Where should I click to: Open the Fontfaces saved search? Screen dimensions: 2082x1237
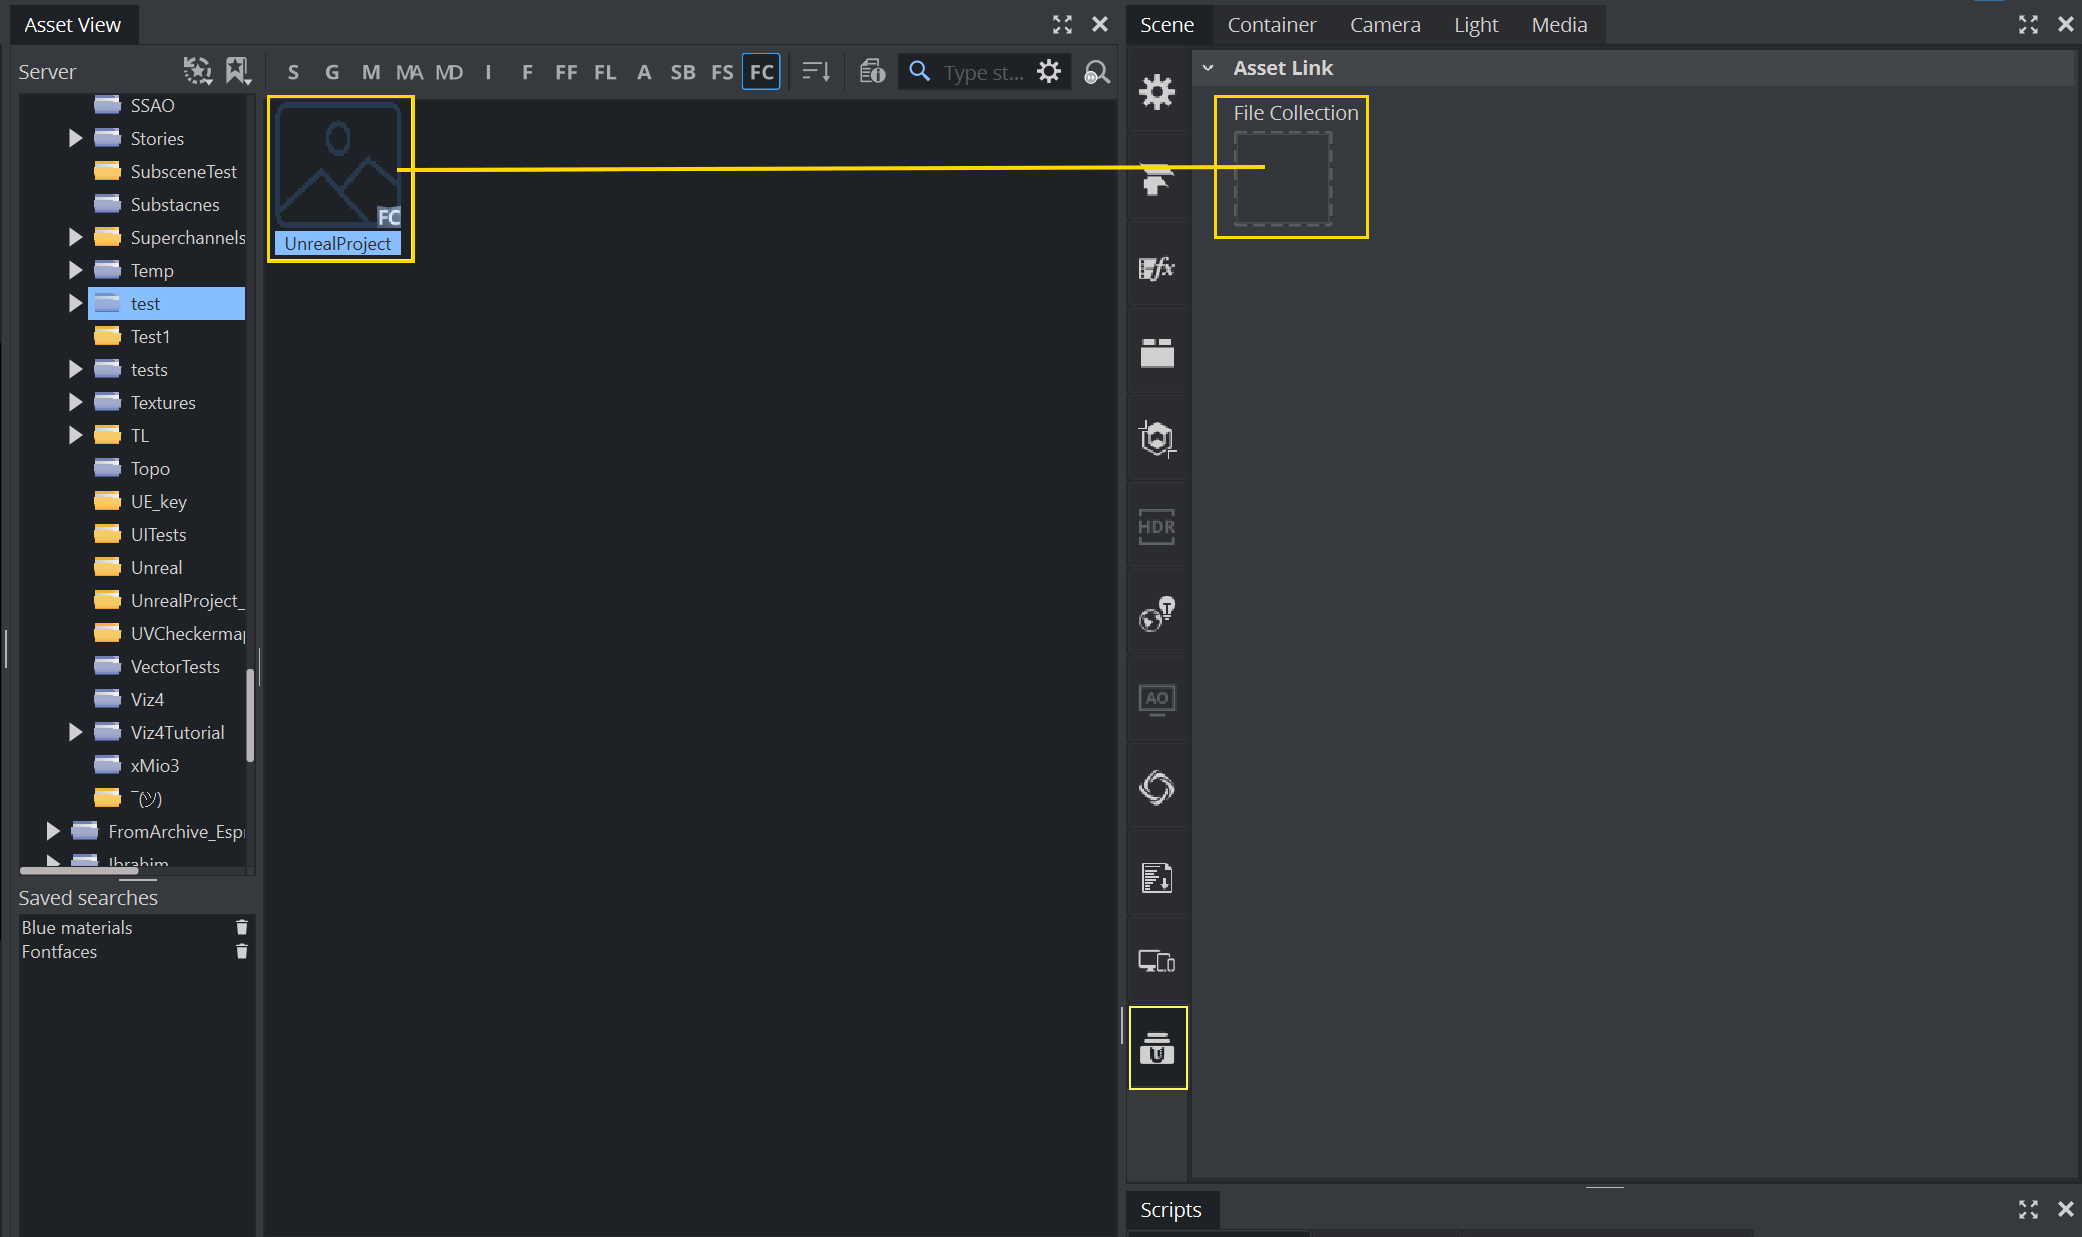coord(60,952)
